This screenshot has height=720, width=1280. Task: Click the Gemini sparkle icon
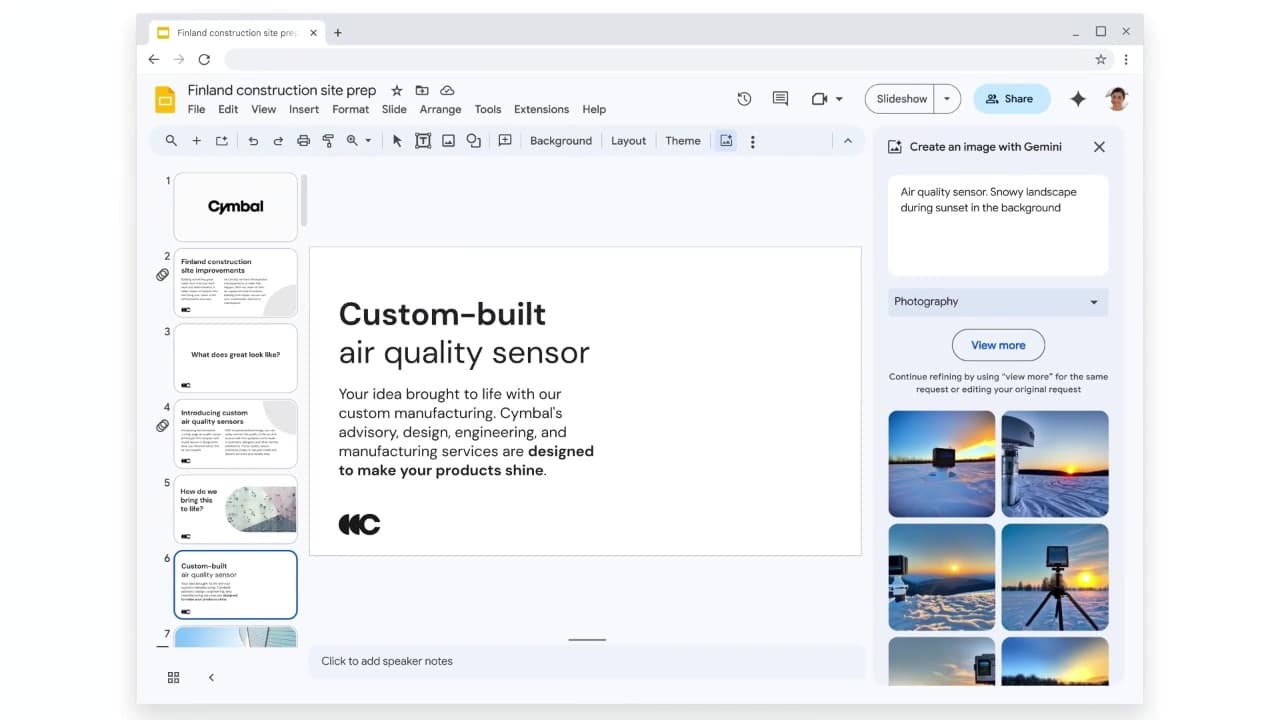pos(1078,99)
